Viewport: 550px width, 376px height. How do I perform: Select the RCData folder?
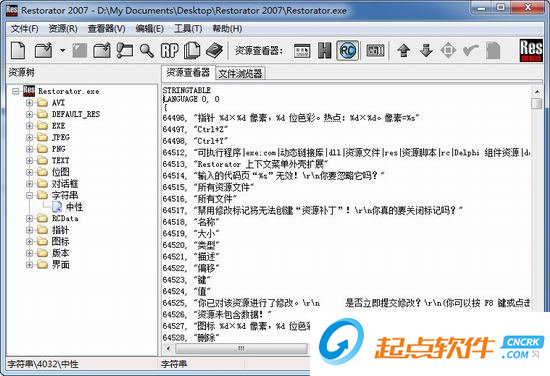coord(65,219)
